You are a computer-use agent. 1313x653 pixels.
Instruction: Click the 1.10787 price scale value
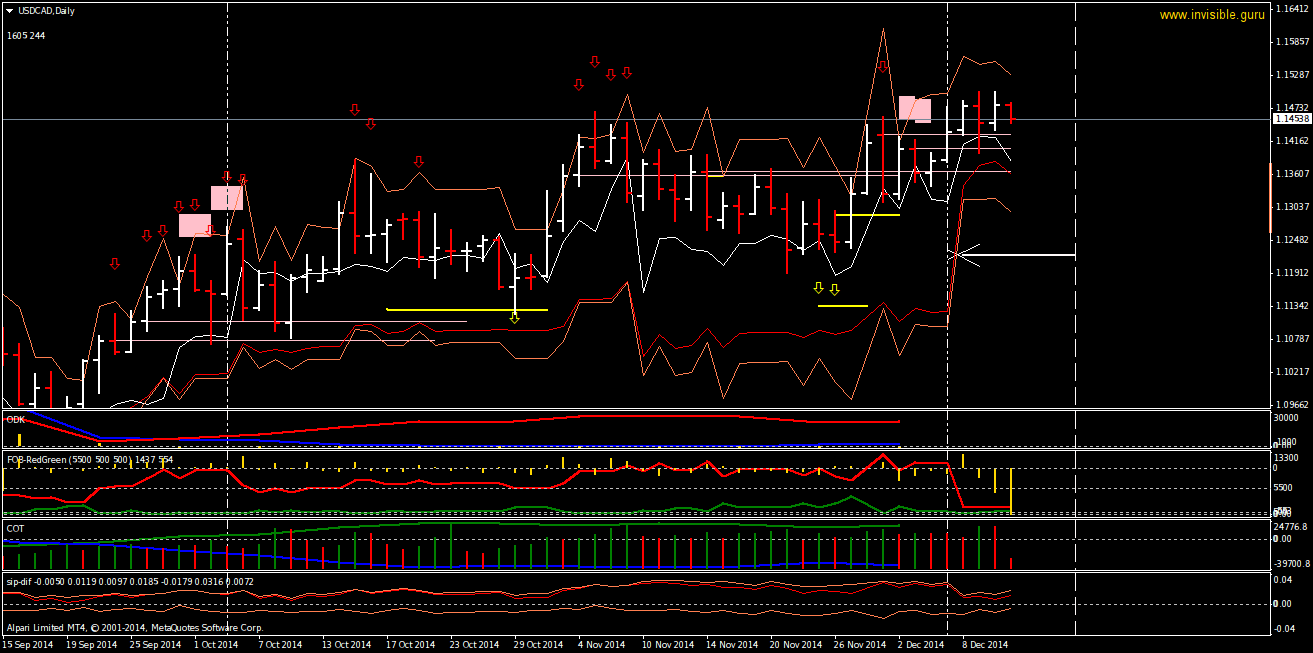click(x=1294, y=339)
